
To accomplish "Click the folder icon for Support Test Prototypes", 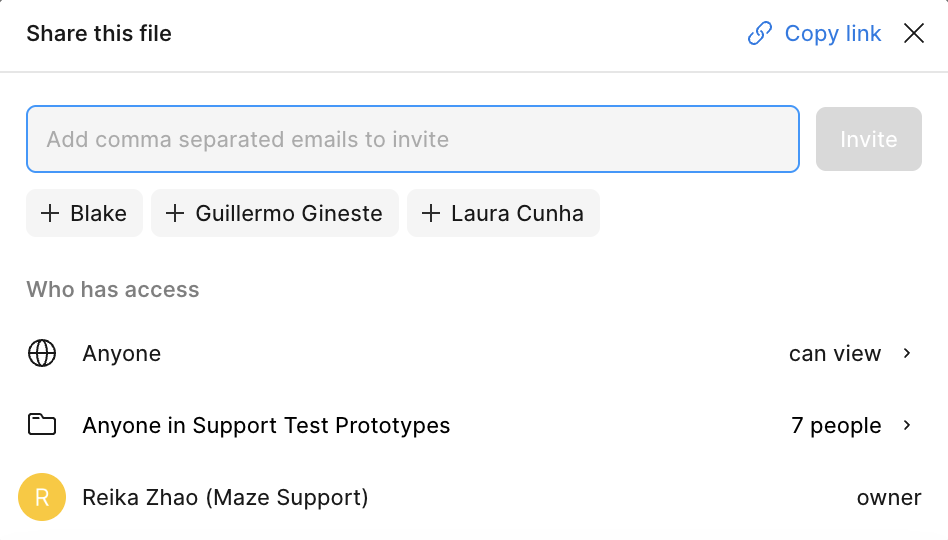I will coord(42,425).
